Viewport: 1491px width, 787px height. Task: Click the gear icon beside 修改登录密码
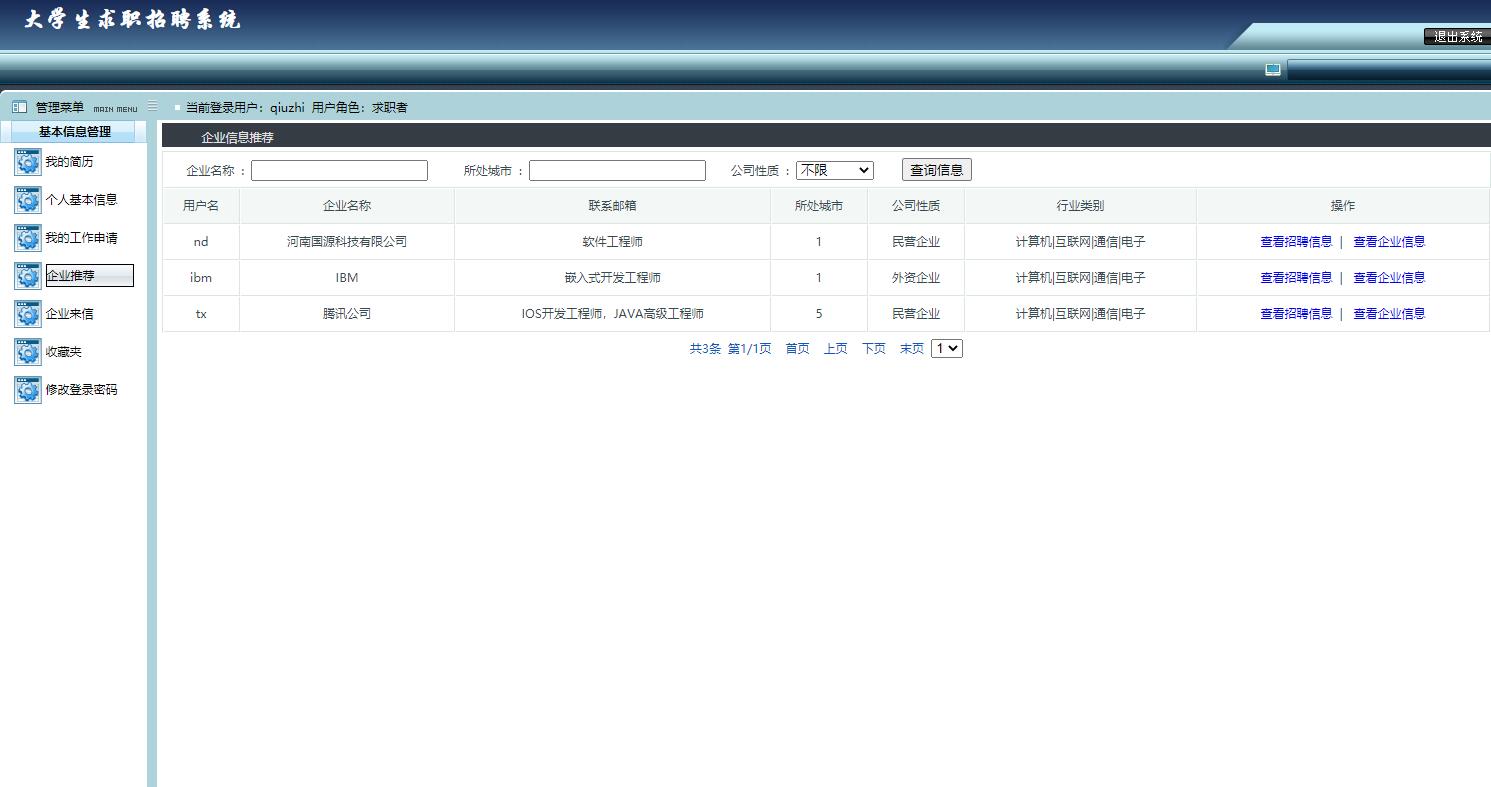(27, 389)
